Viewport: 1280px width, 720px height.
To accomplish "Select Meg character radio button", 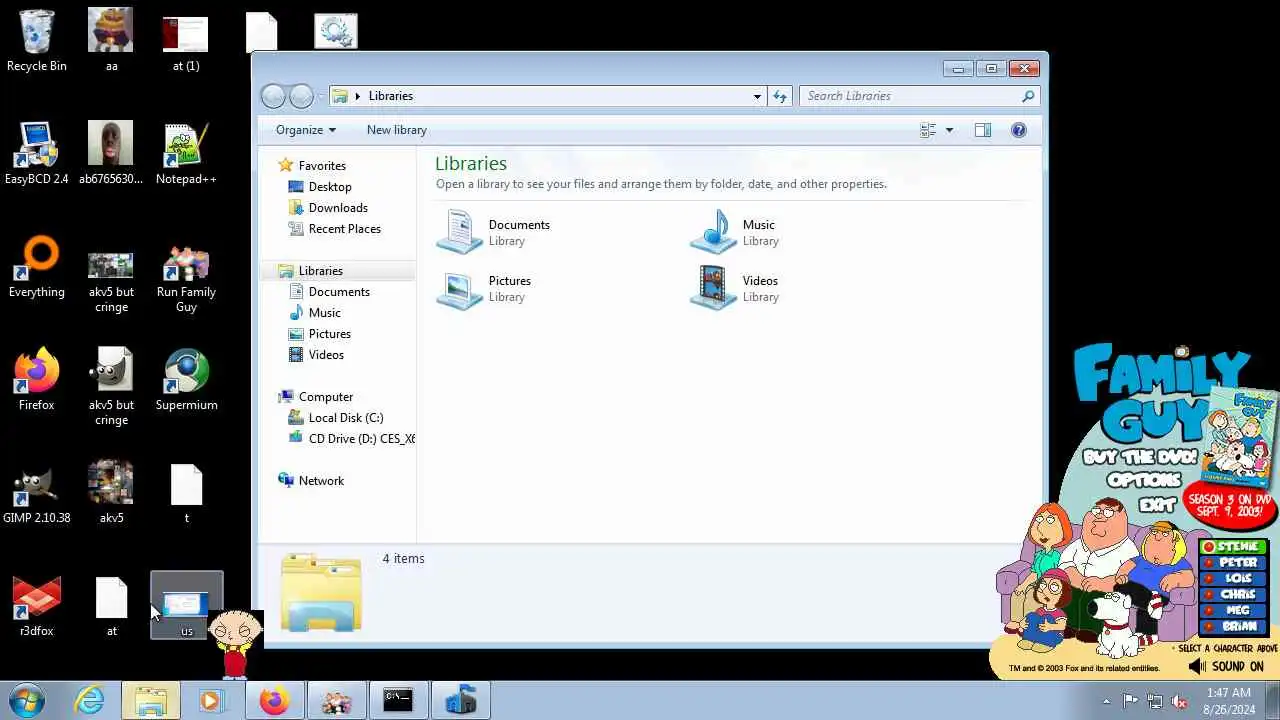I will point(1209,611).
